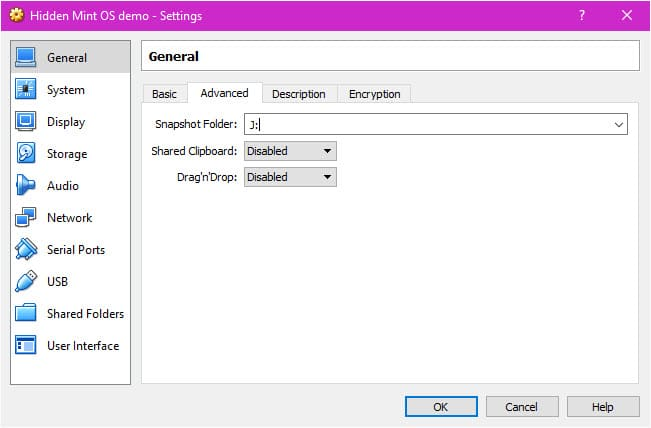Click the General category icon
This screenshot has height=428, width=651.
click(x=26, y=57)
